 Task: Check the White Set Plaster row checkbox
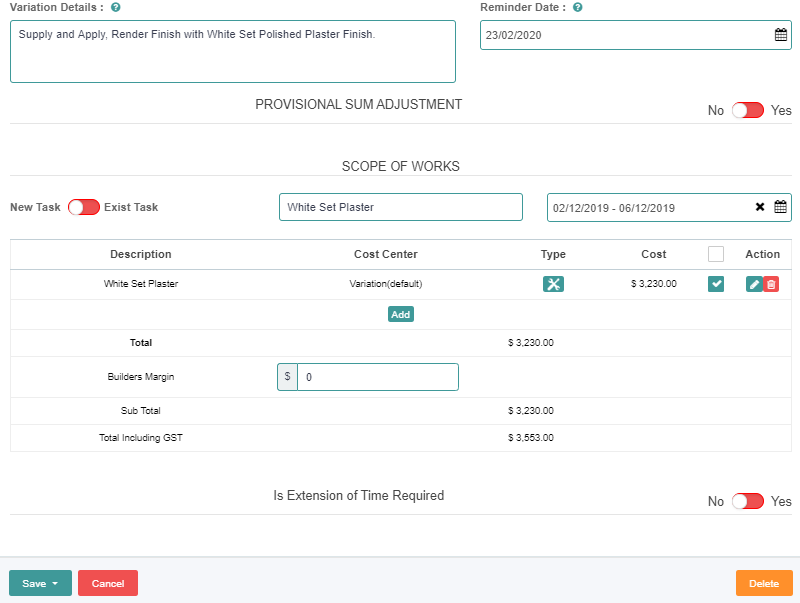pos(716,284)
